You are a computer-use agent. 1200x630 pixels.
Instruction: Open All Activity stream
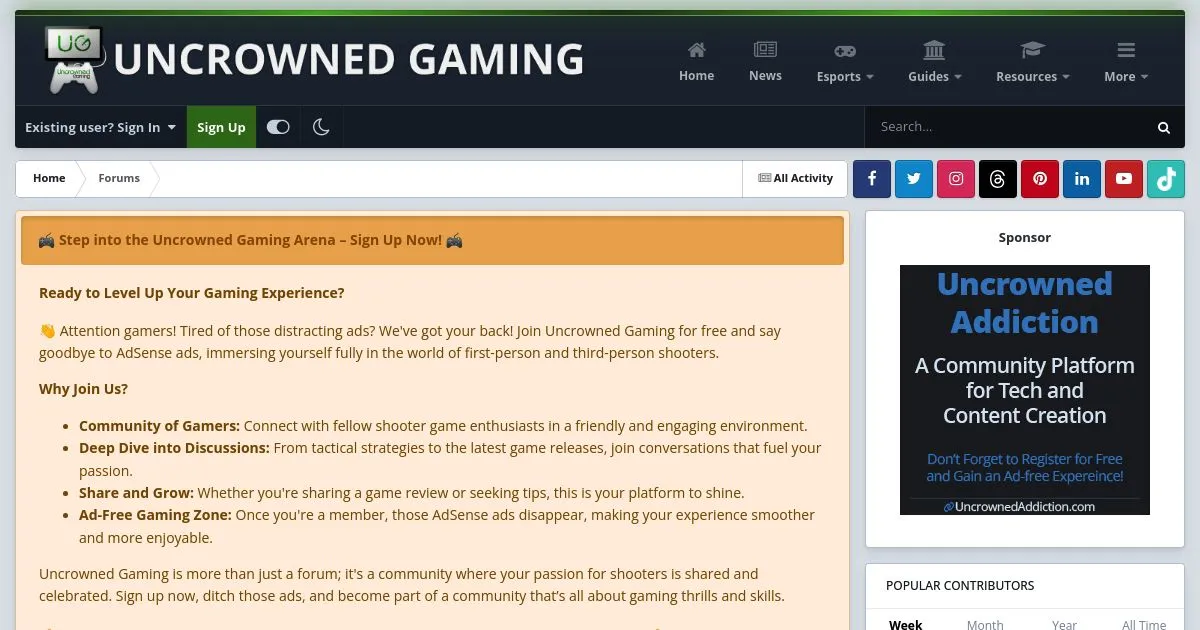tap(795, 178)
